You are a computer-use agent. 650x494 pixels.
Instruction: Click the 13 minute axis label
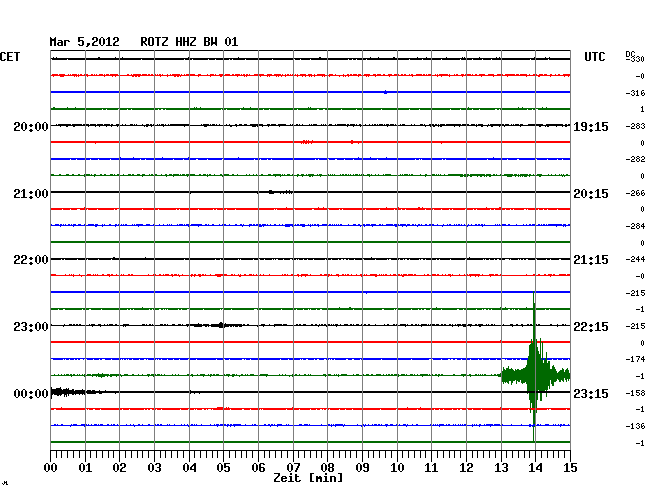[501, 467]
